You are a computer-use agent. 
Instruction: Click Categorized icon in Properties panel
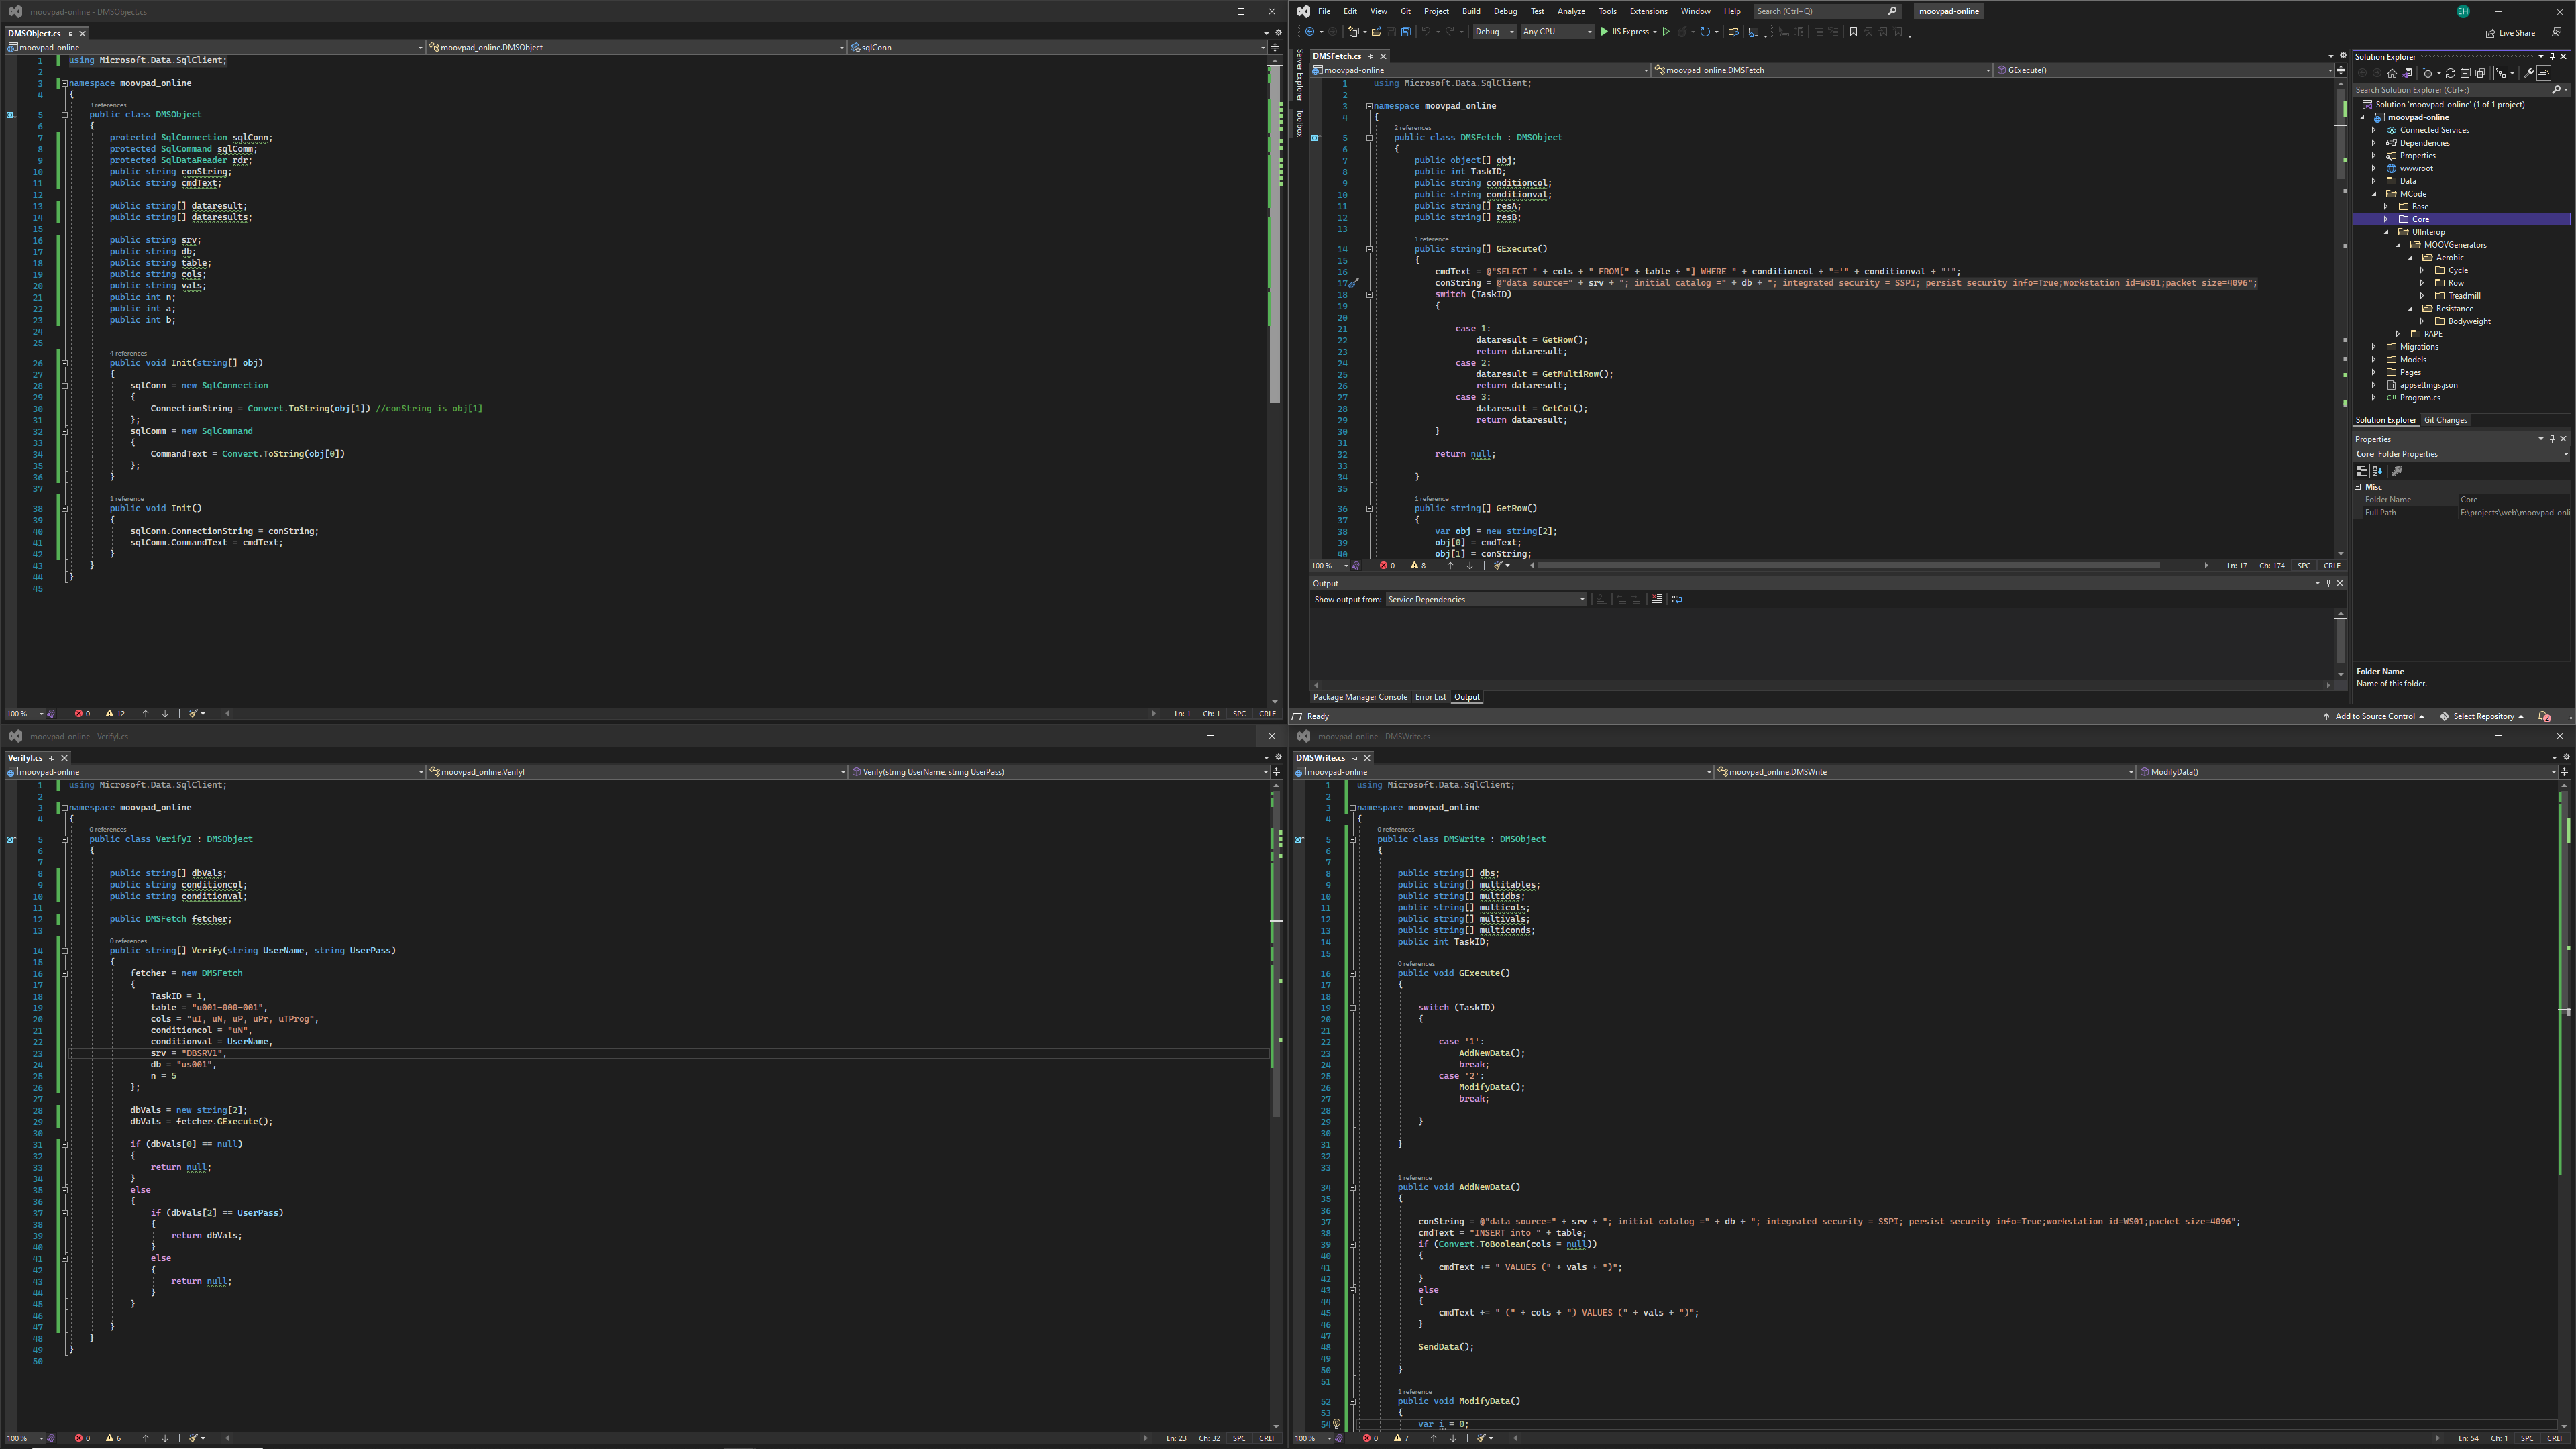2362,471
